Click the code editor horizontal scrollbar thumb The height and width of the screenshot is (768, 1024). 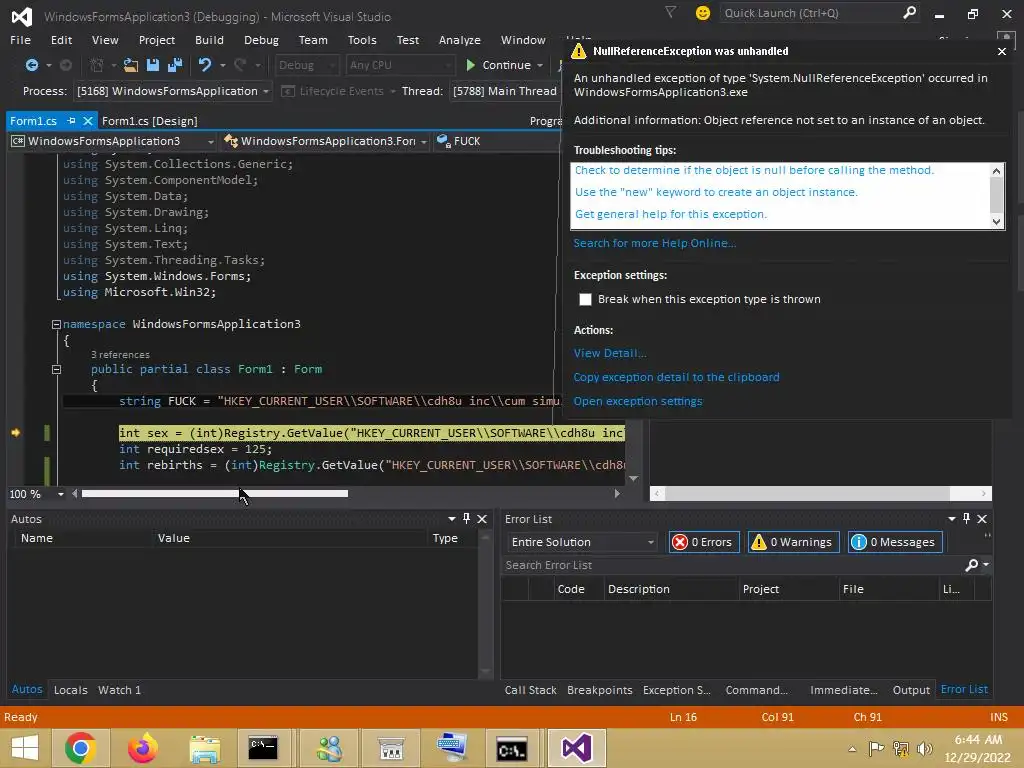(x=214, y=494)
